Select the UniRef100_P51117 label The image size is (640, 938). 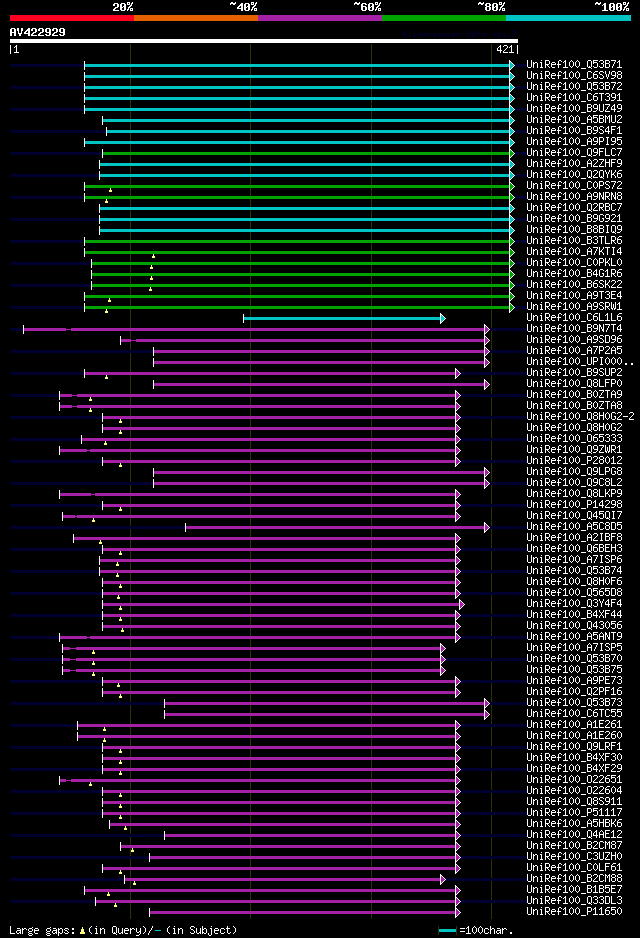[574, 812]
